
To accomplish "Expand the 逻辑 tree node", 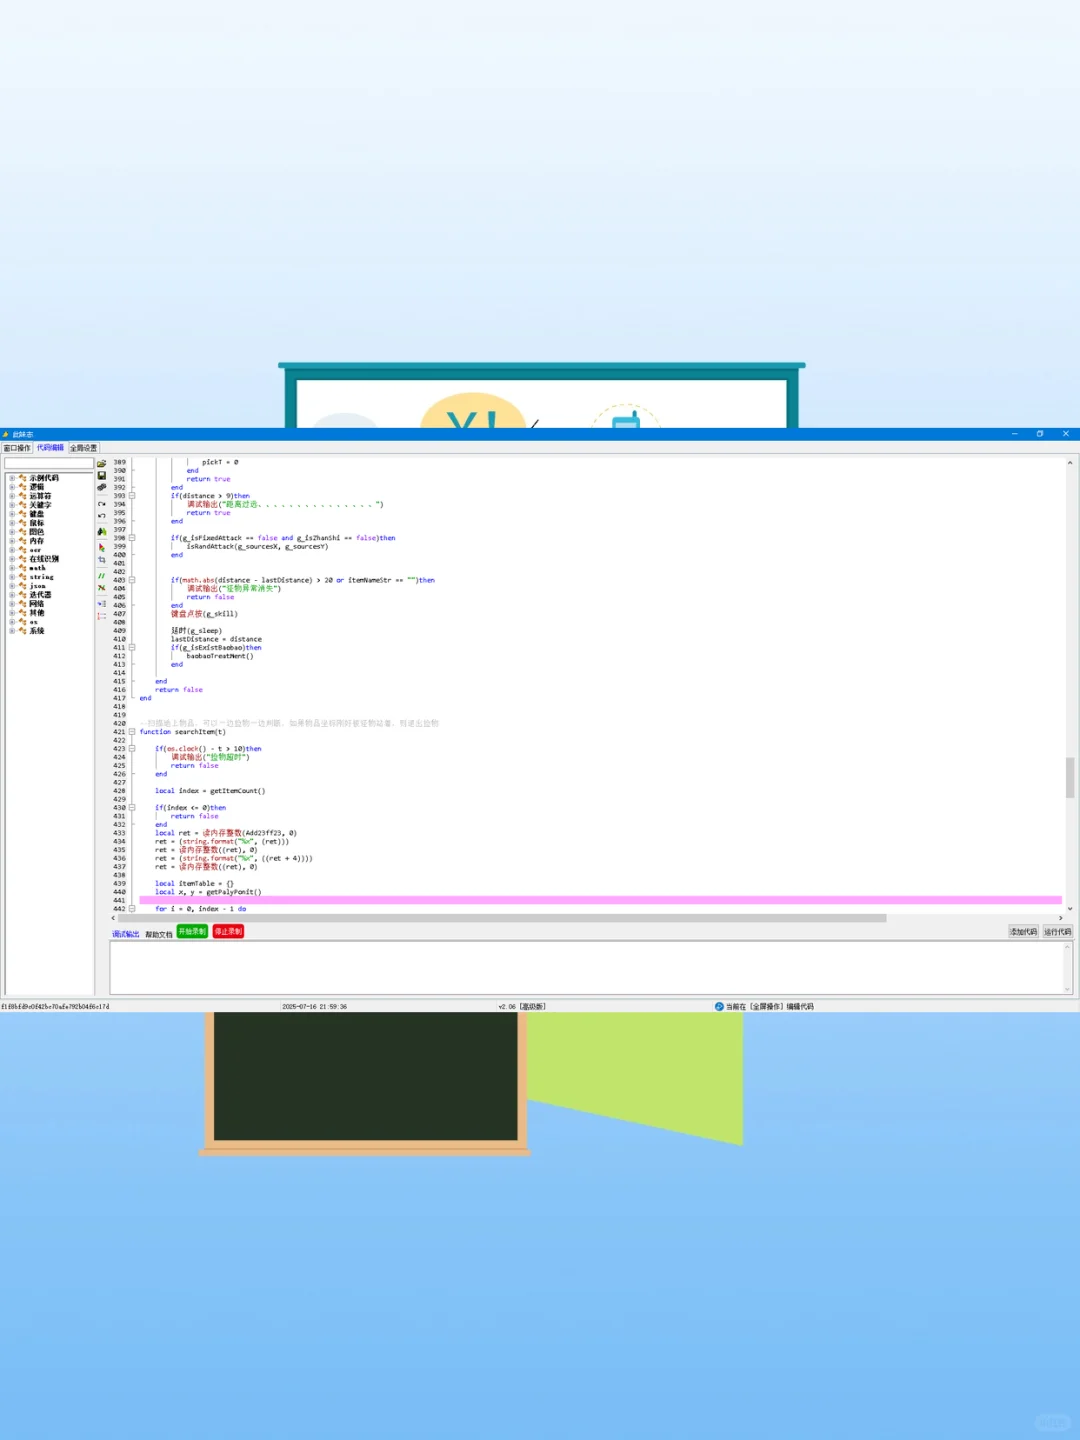I will (x=12, y=487).
